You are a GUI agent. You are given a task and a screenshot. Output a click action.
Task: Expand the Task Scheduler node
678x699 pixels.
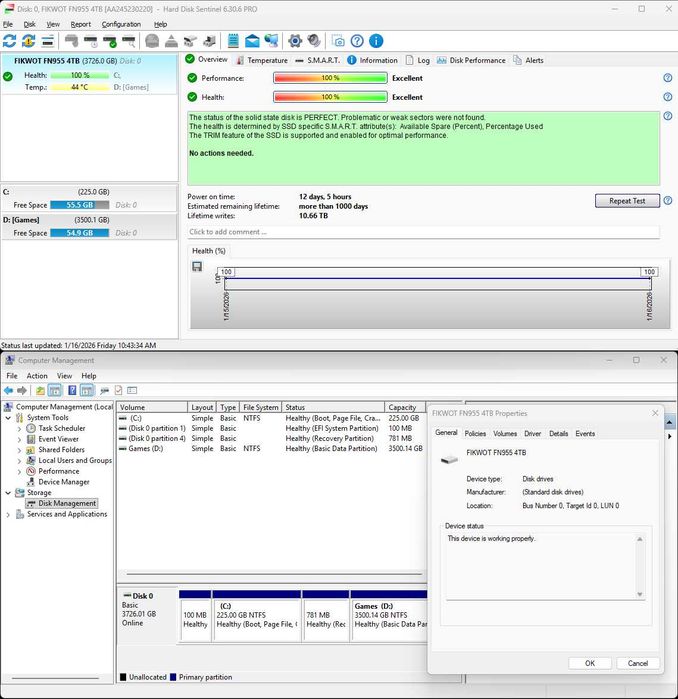19,428
